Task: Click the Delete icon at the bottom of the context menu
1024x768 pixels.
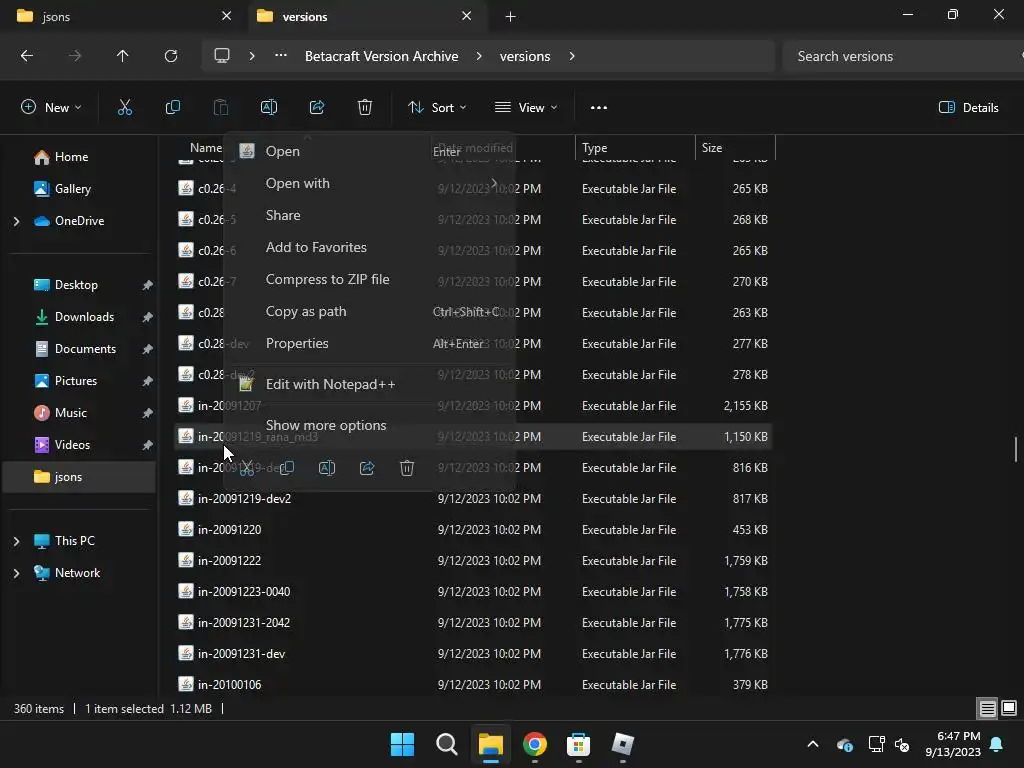Action: click(x=407, y=468)
